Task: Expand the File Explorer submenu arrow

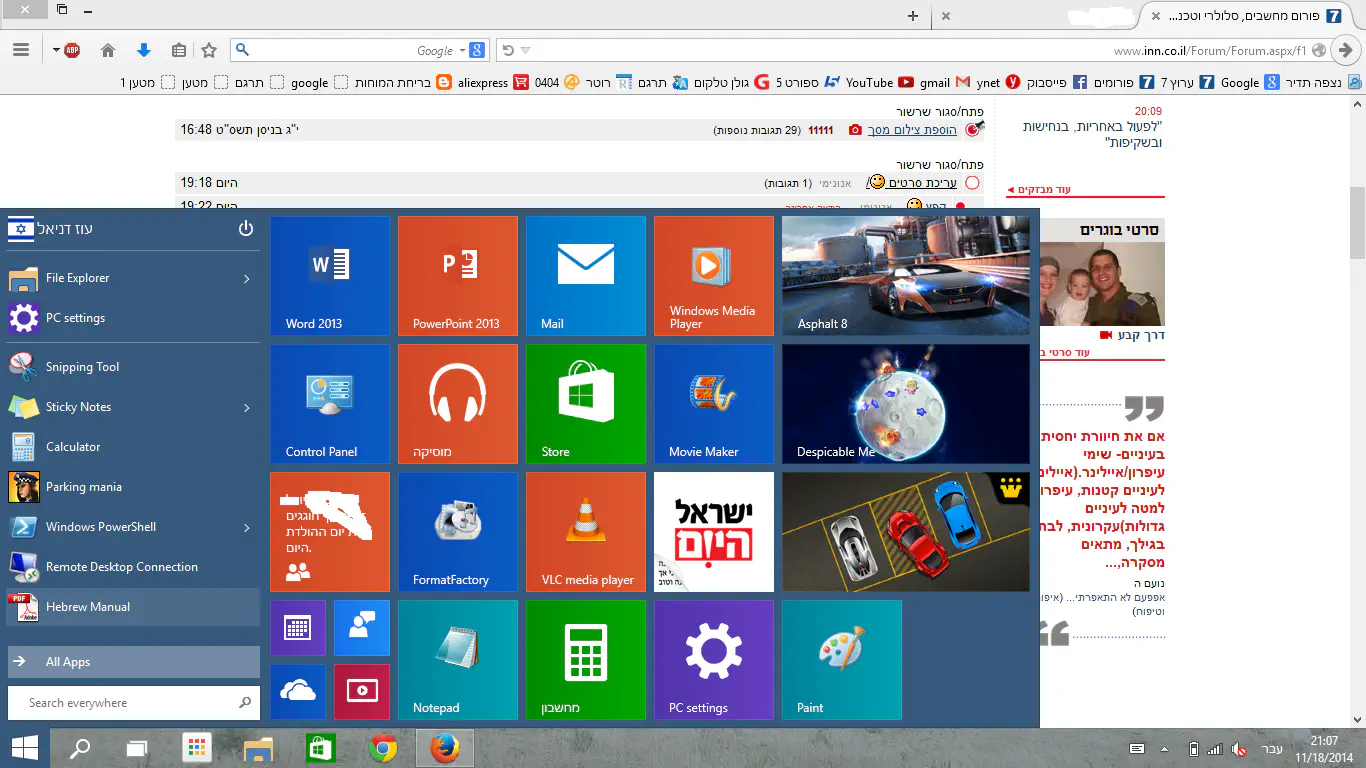Action: pos(246,279)
